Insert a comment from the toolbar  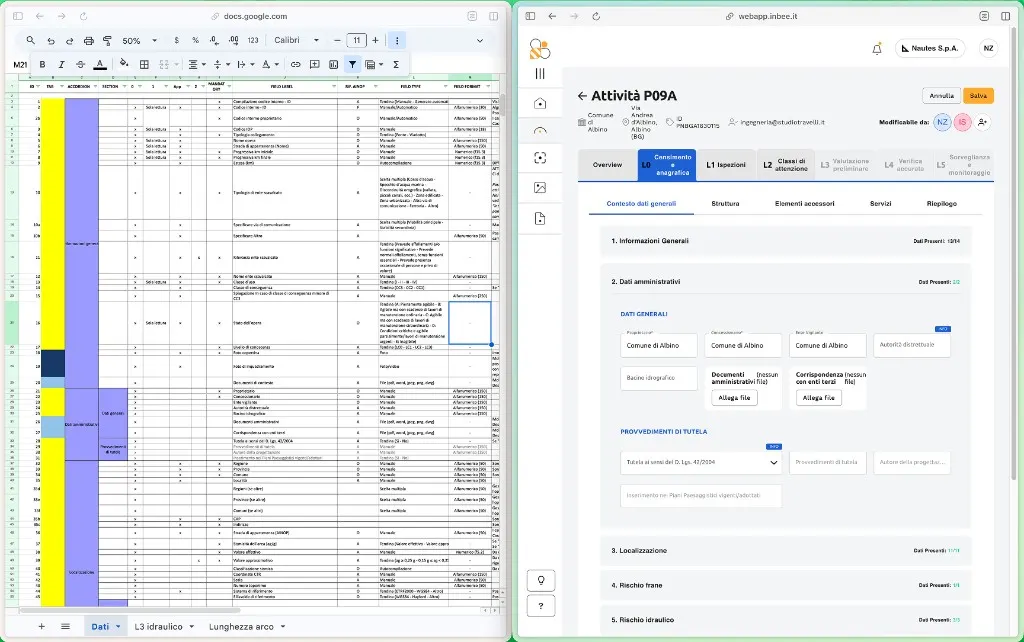pyautogui.click(x=314, y=64)
